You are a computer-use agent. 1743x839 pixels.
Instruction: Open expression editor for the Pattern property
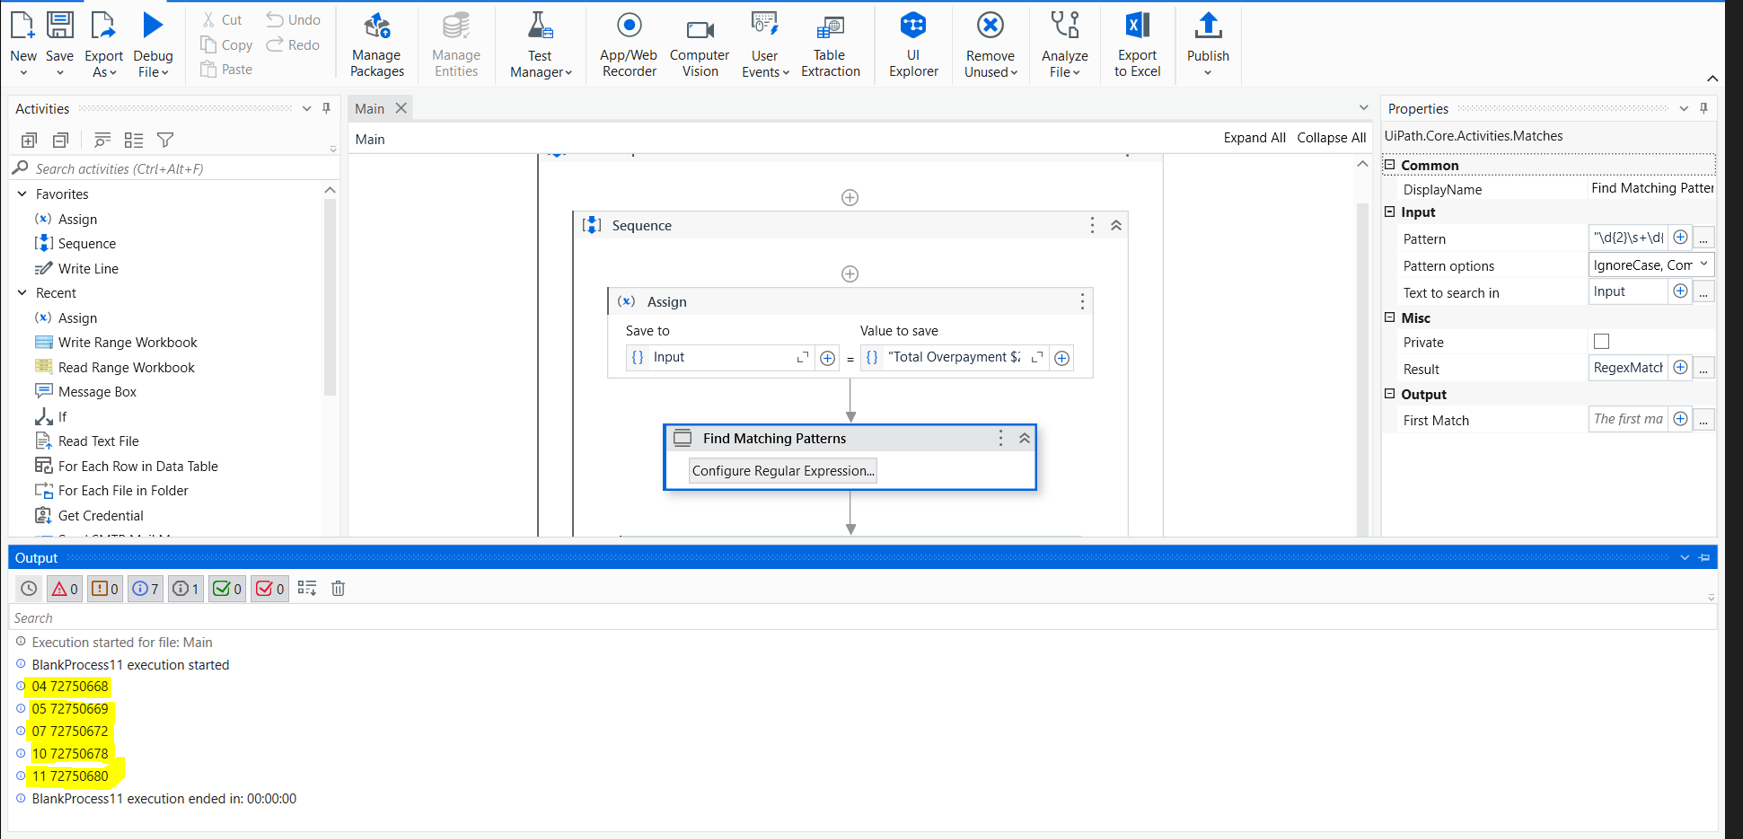pyautogui.click(x=1704, y=239)
